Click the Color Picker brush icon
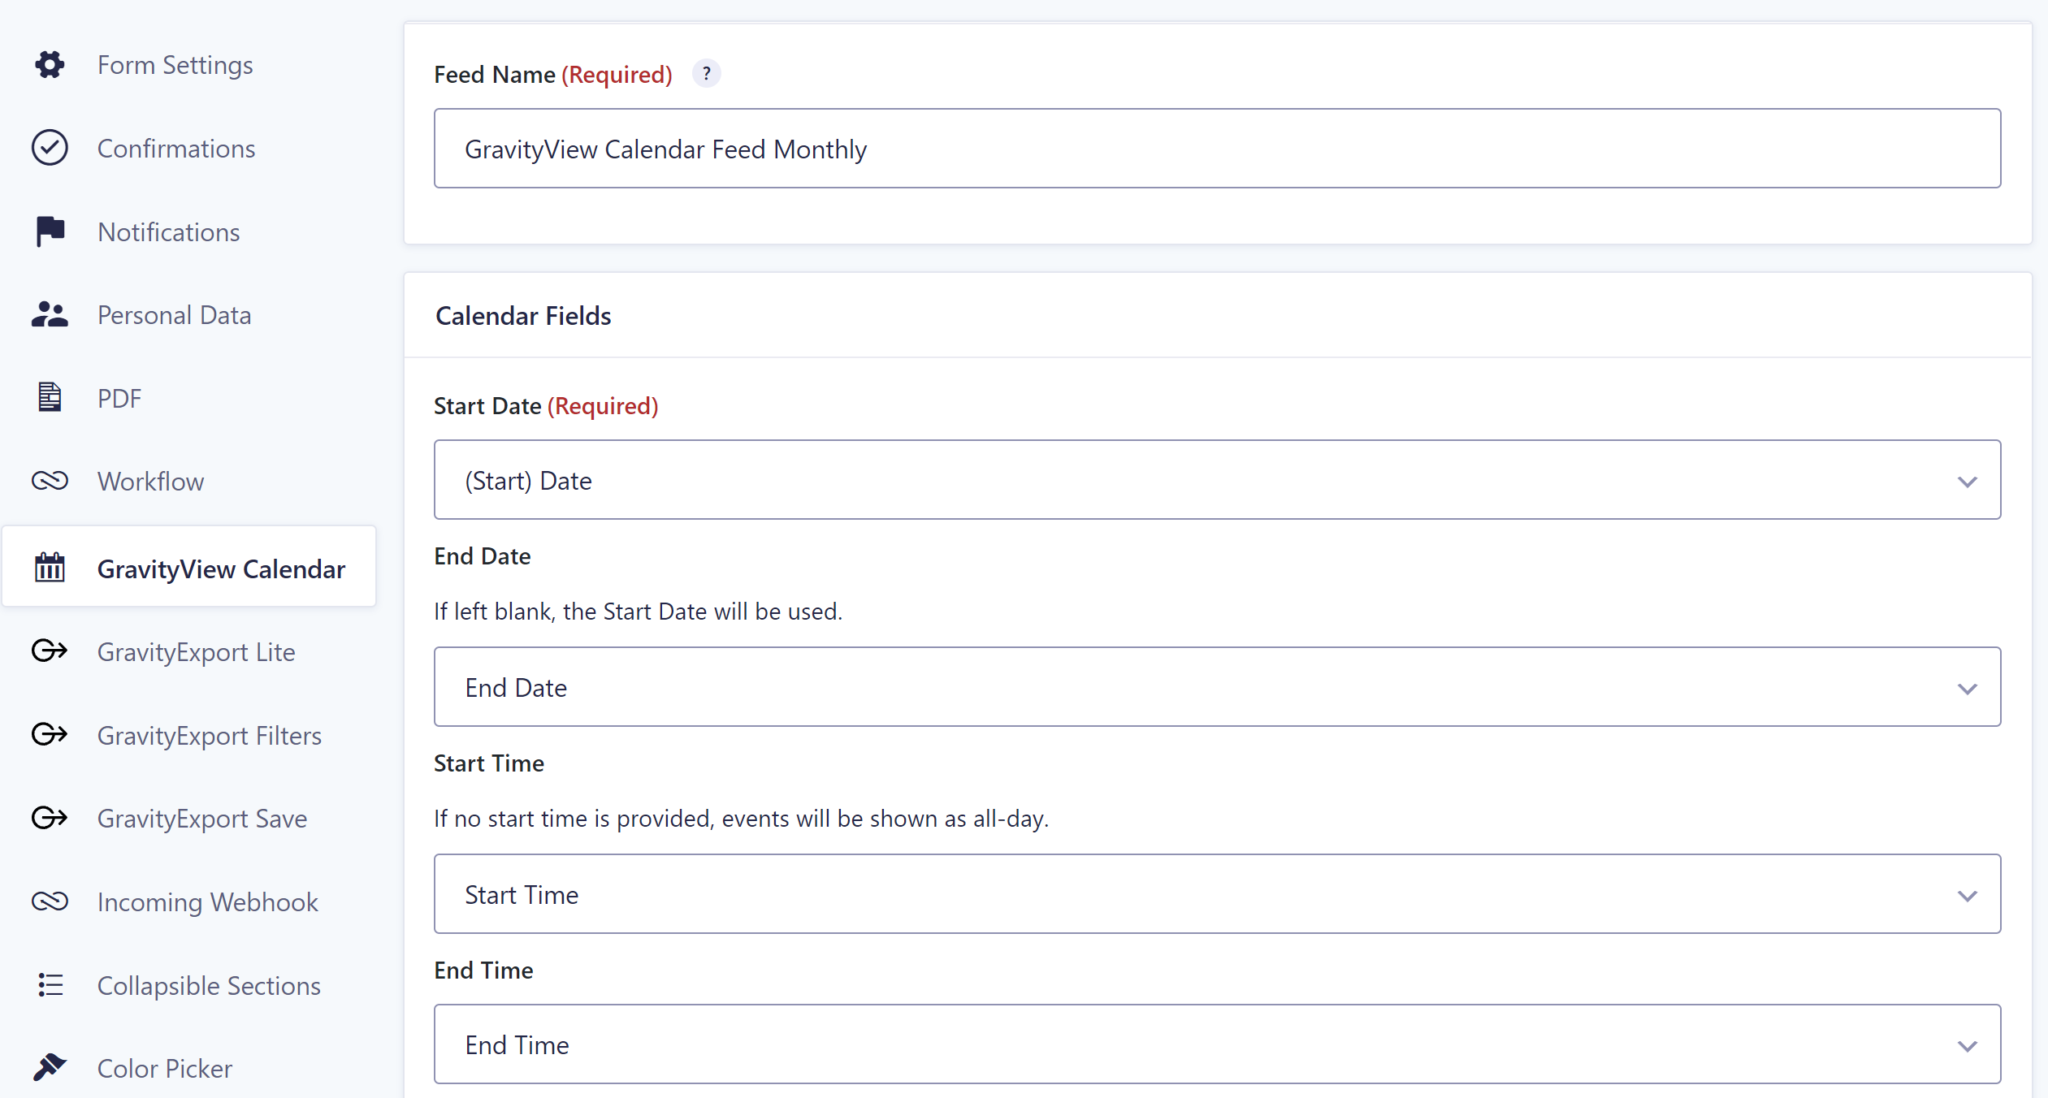Image resolution: width=2048 pixels, height=1098 pixels. (49, 1068)
